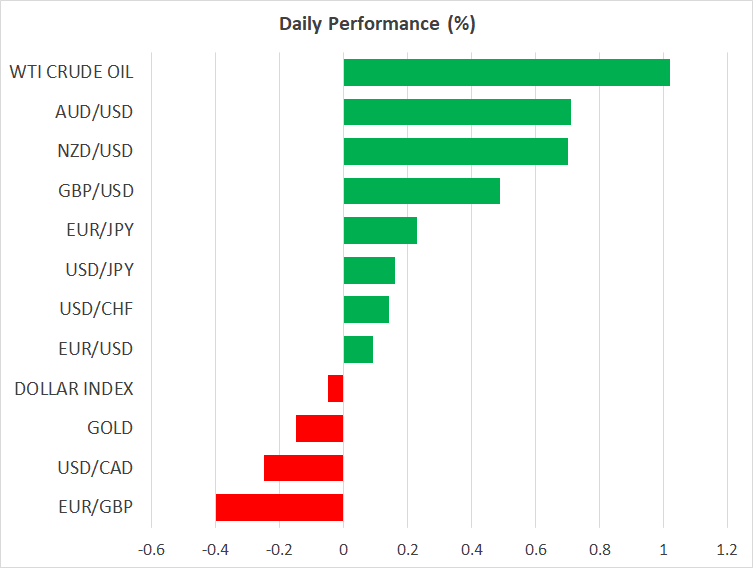Select the NZD/USD green bar

click(455, 152)
